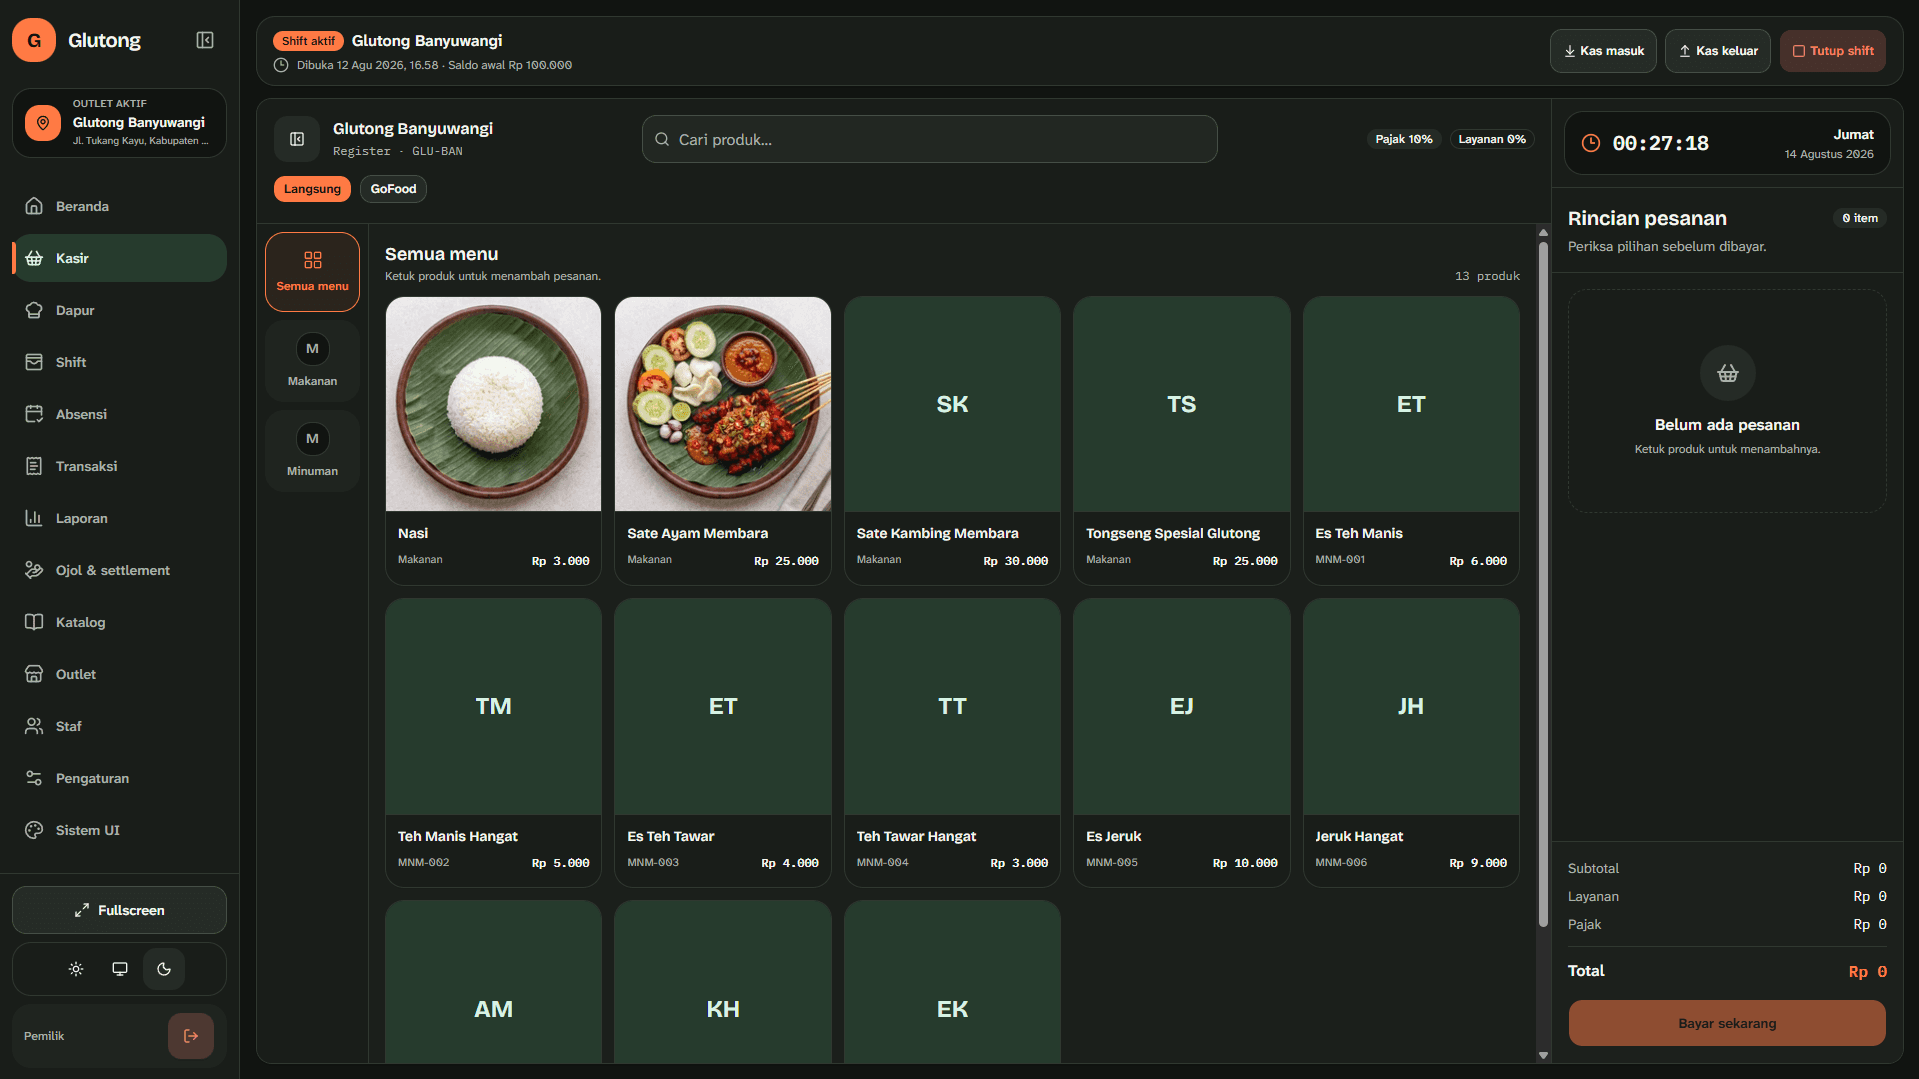Add Sate Kambing Membara to order
The width and height of the screenshot is (1919, 1079).
tap(952, 440)
